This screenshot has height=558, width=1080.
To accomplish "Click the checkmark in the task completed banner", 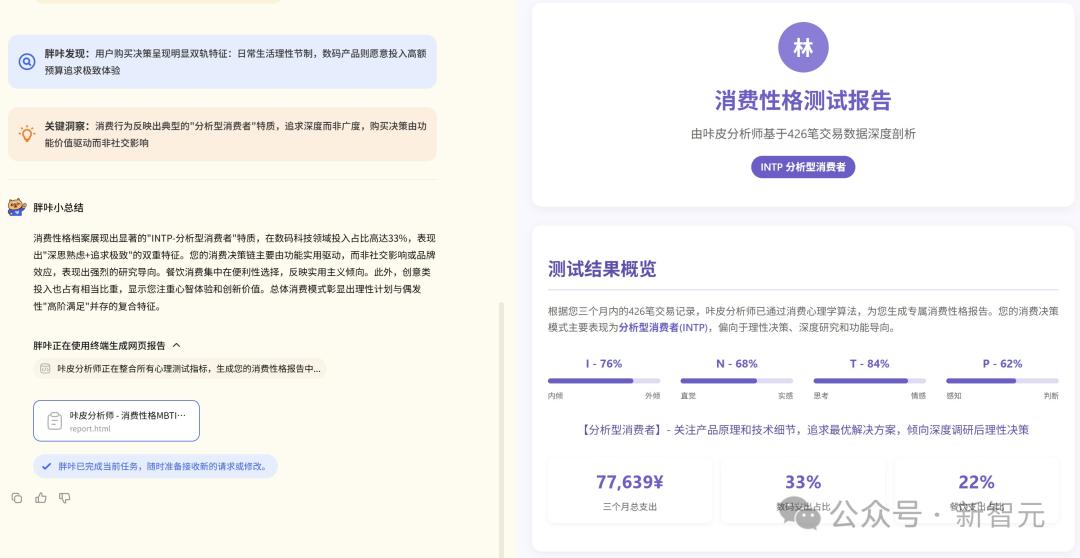I will [x=46, y=466].
